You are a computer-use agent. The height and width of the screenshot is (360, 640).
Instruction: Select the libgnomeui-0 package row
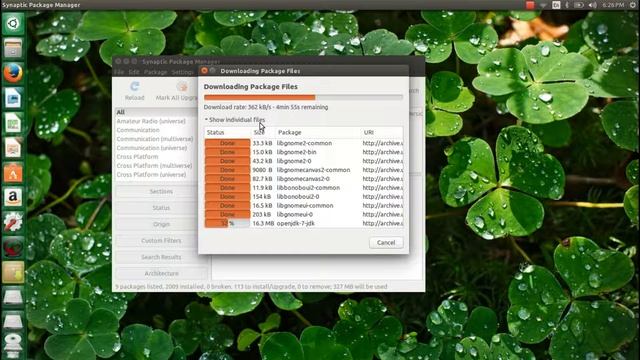(304, 214)
